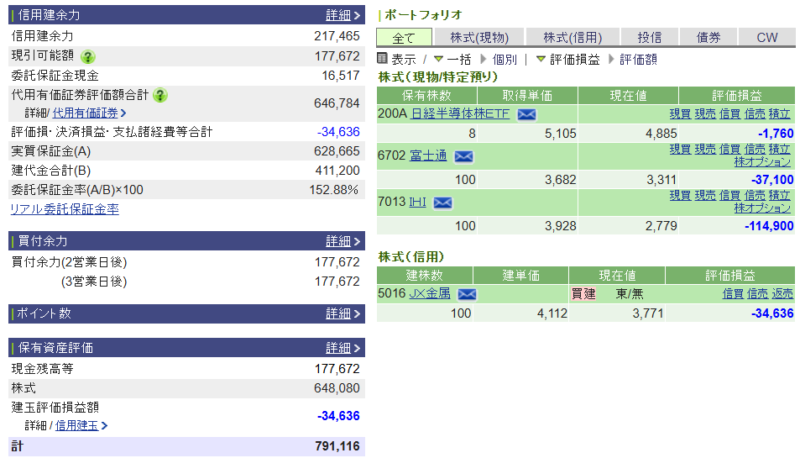Click the mail icon next to JX金属

[467, 294]
